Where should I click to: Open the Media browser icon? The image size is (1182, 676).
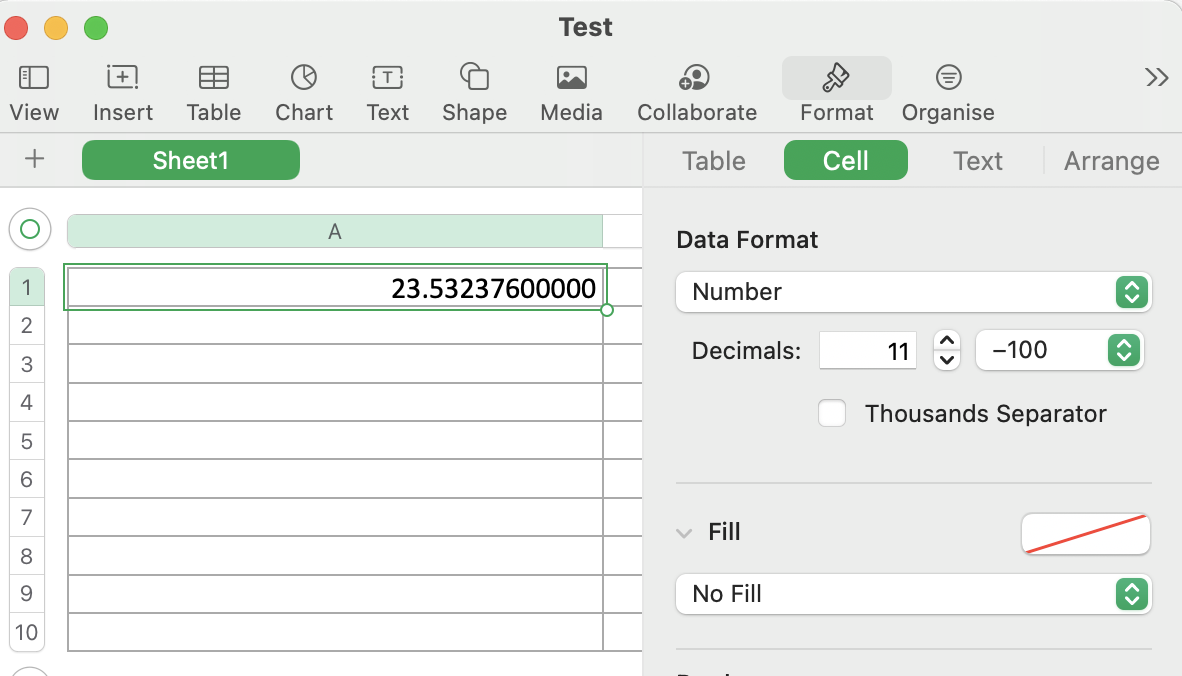pyautogui.click(x=571, y=78)
